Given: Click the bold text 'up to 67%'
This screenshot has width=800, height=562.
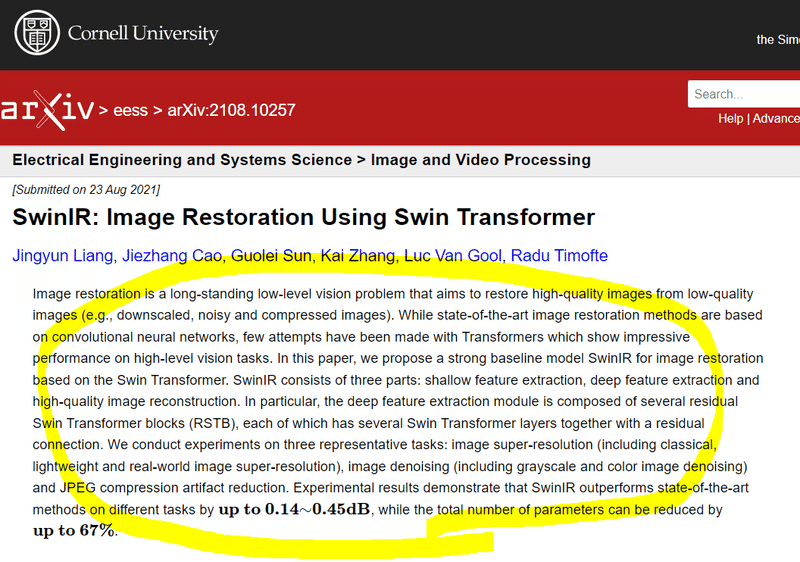Looking at the screenshot, I should click(x=74, y=530).
